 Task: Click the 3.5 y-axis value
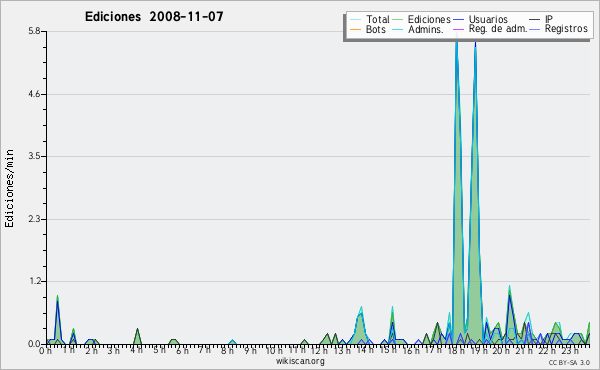pyautogui.click(x=34, y=156)
